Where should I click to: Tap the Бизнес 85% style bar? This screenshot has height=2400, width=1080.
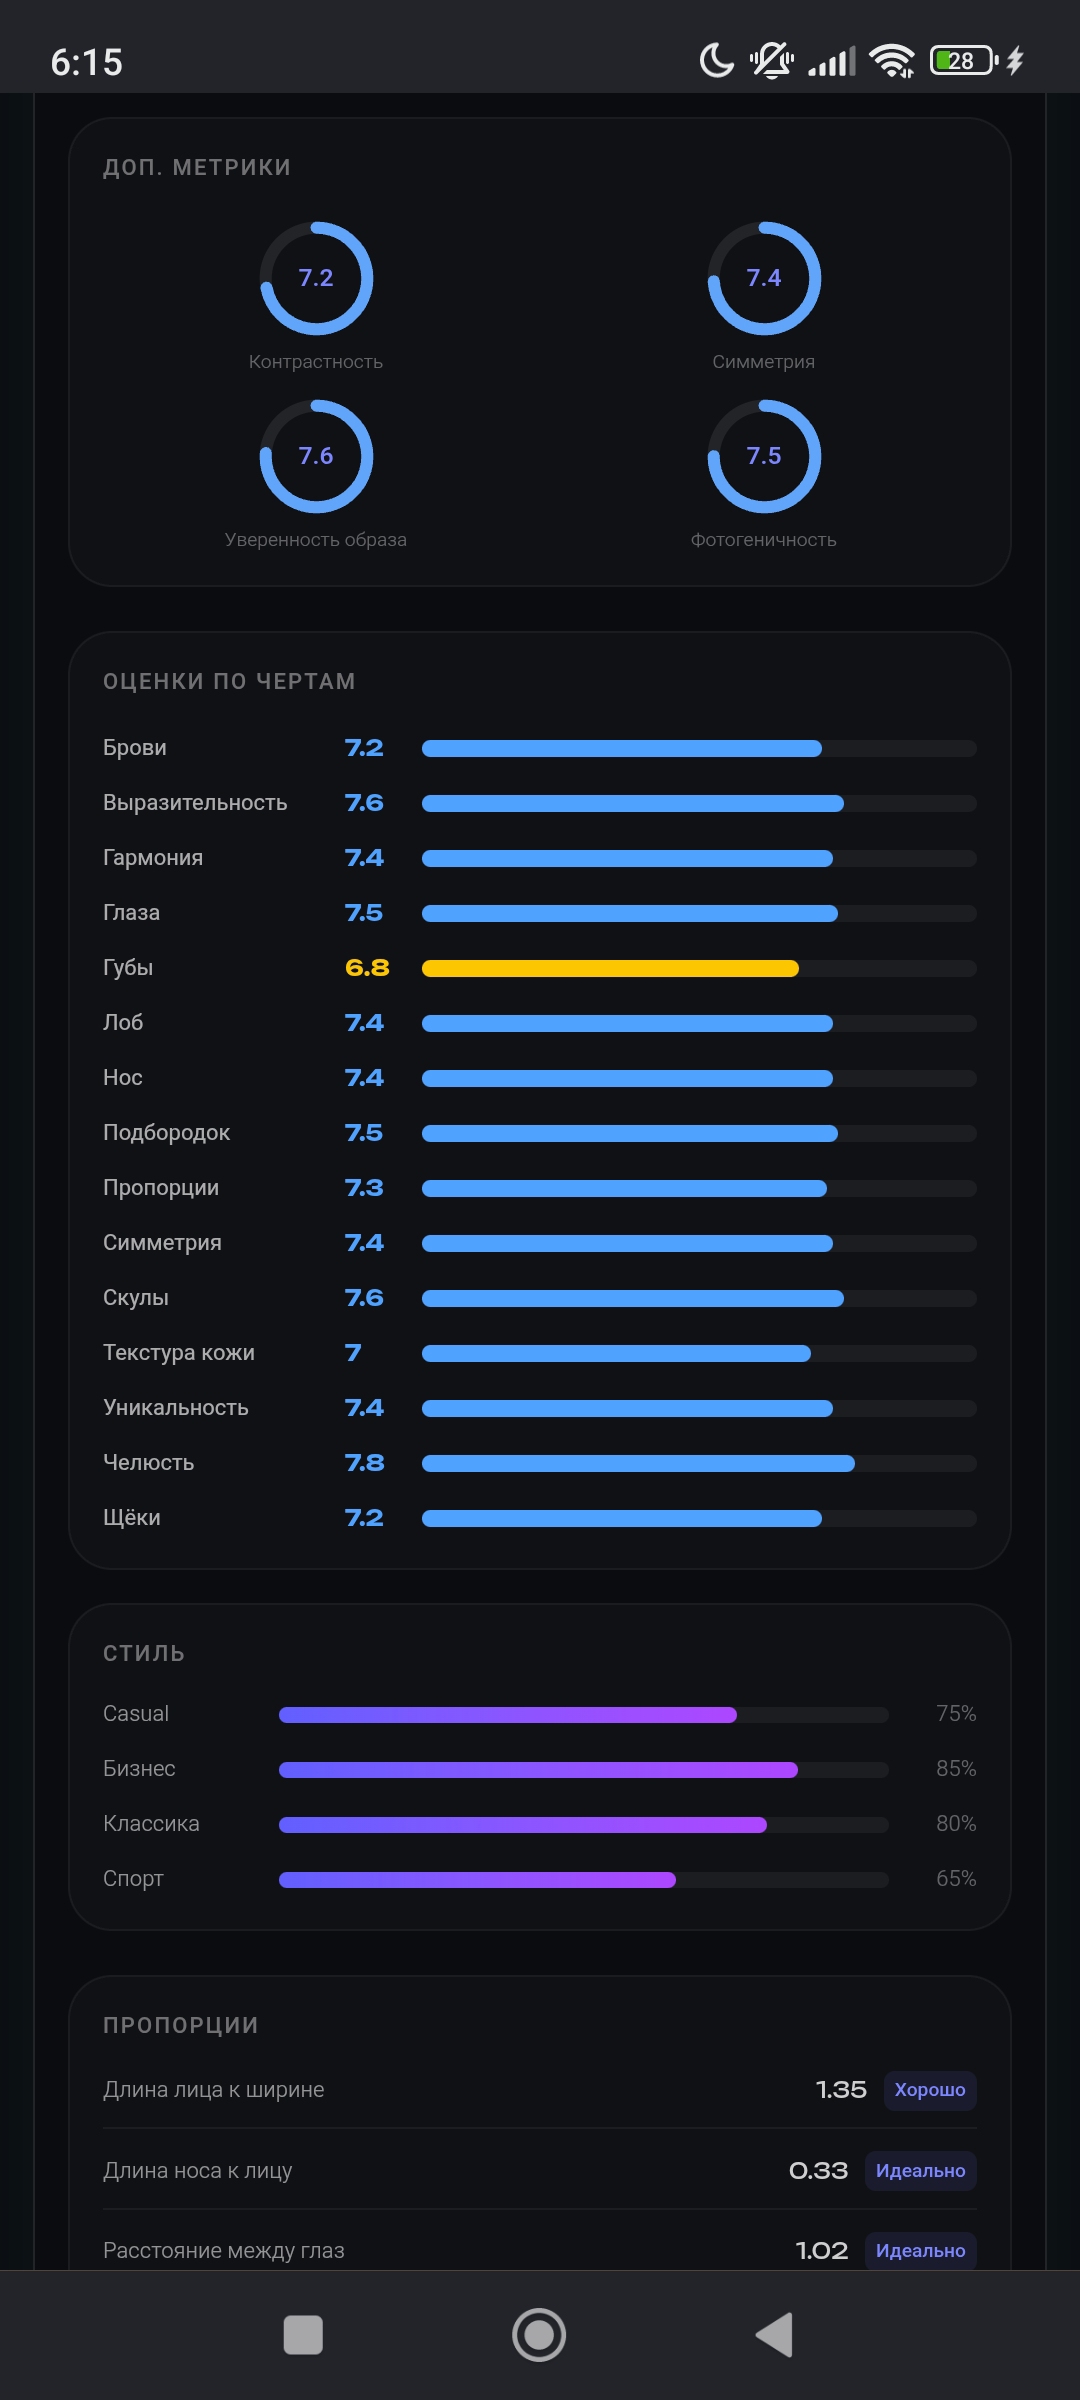[584, 1769]
